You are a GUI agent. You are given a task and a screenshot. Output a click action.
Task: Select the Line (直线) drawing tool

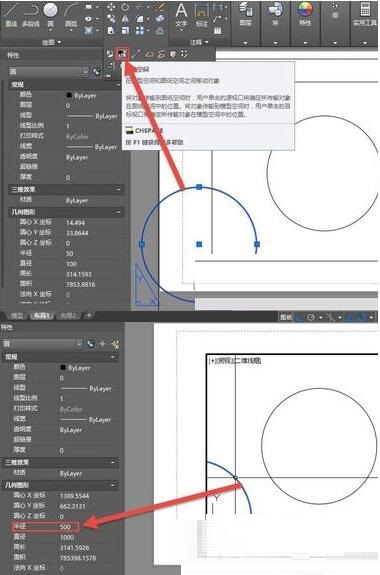[x=11, y=15]
